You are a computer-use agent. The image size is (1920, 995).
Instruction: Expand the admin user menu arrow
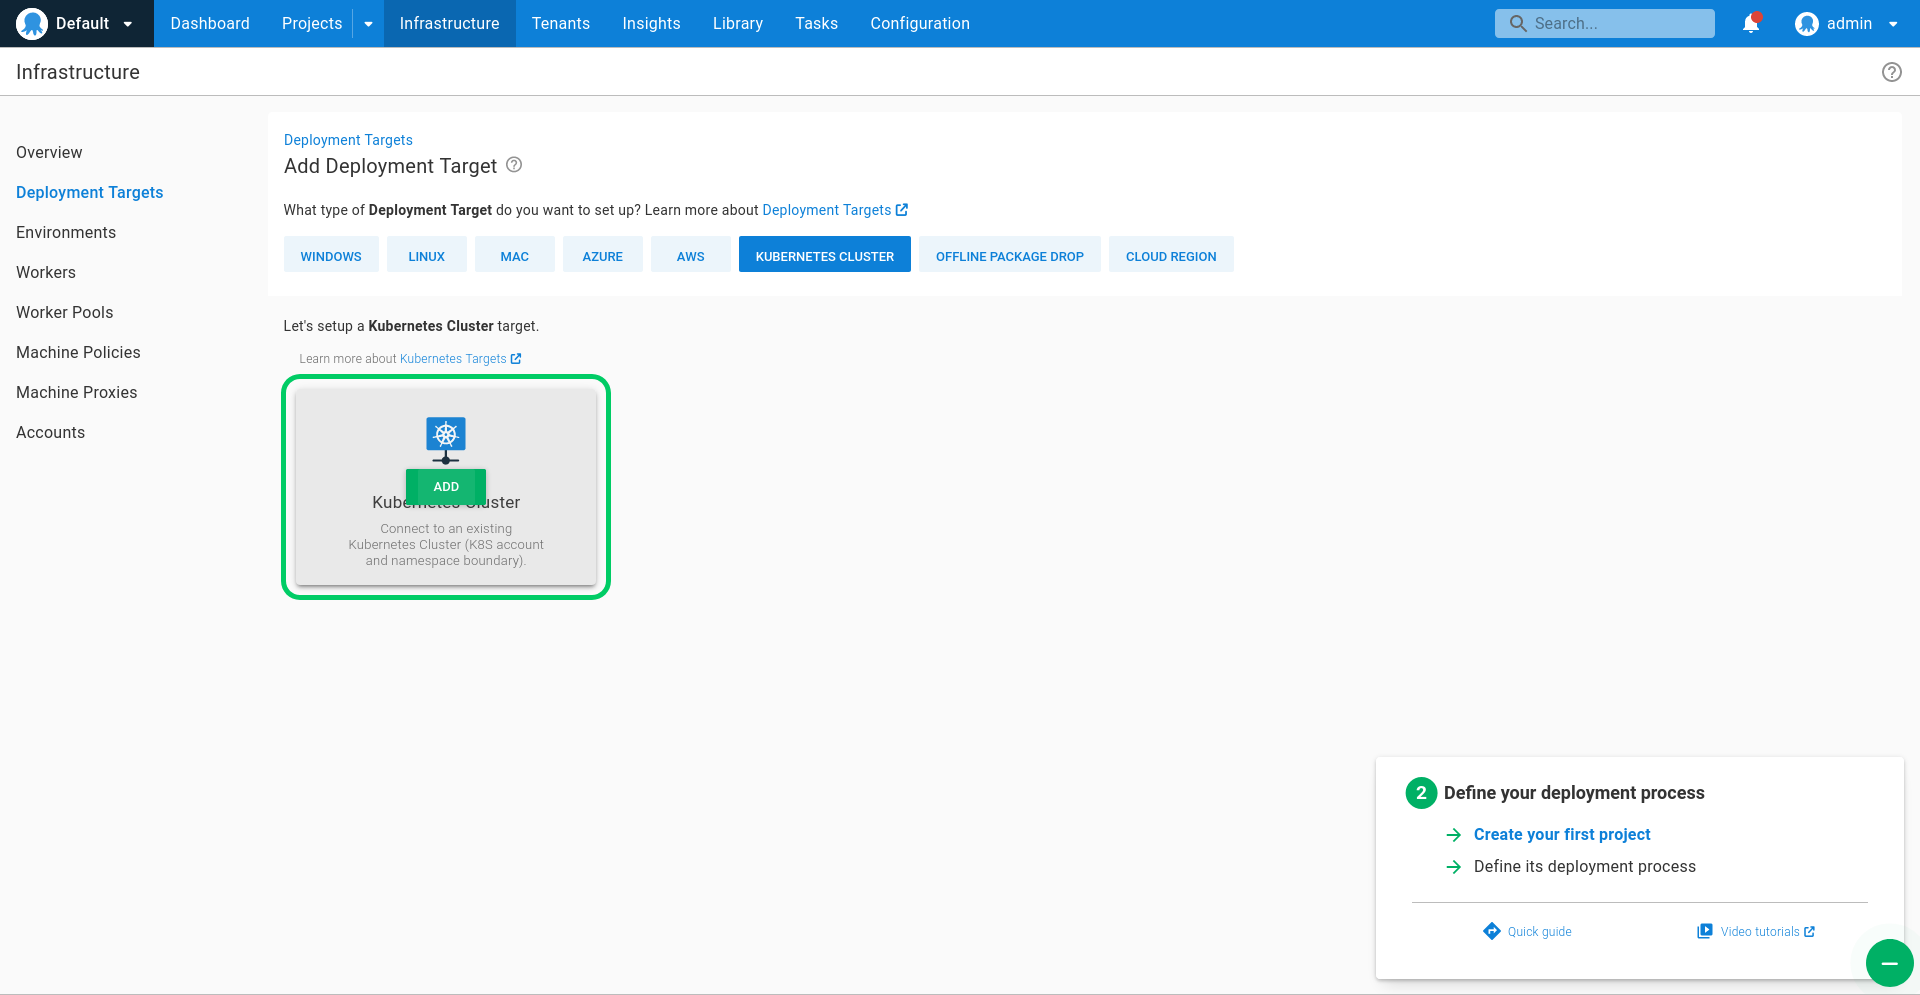[x=1893, y=24]
